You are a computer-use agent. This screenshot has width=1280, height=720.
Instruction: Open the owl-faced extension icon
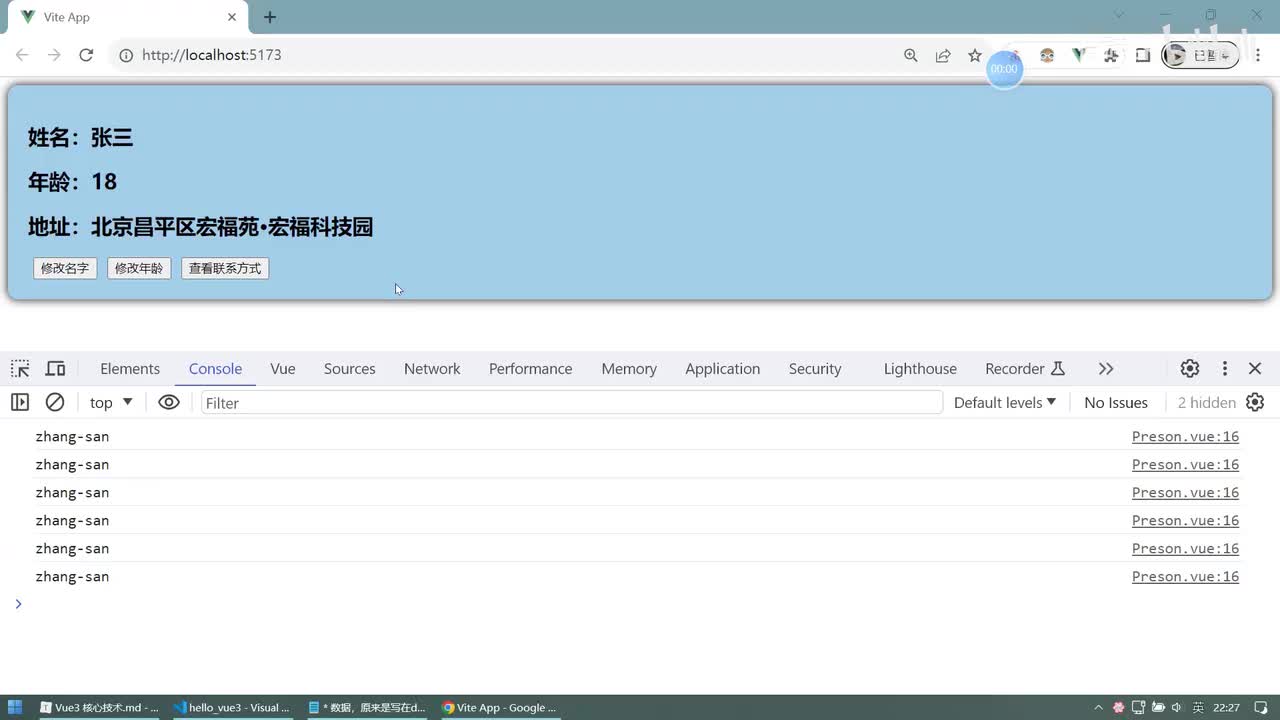coord(1047,55)
